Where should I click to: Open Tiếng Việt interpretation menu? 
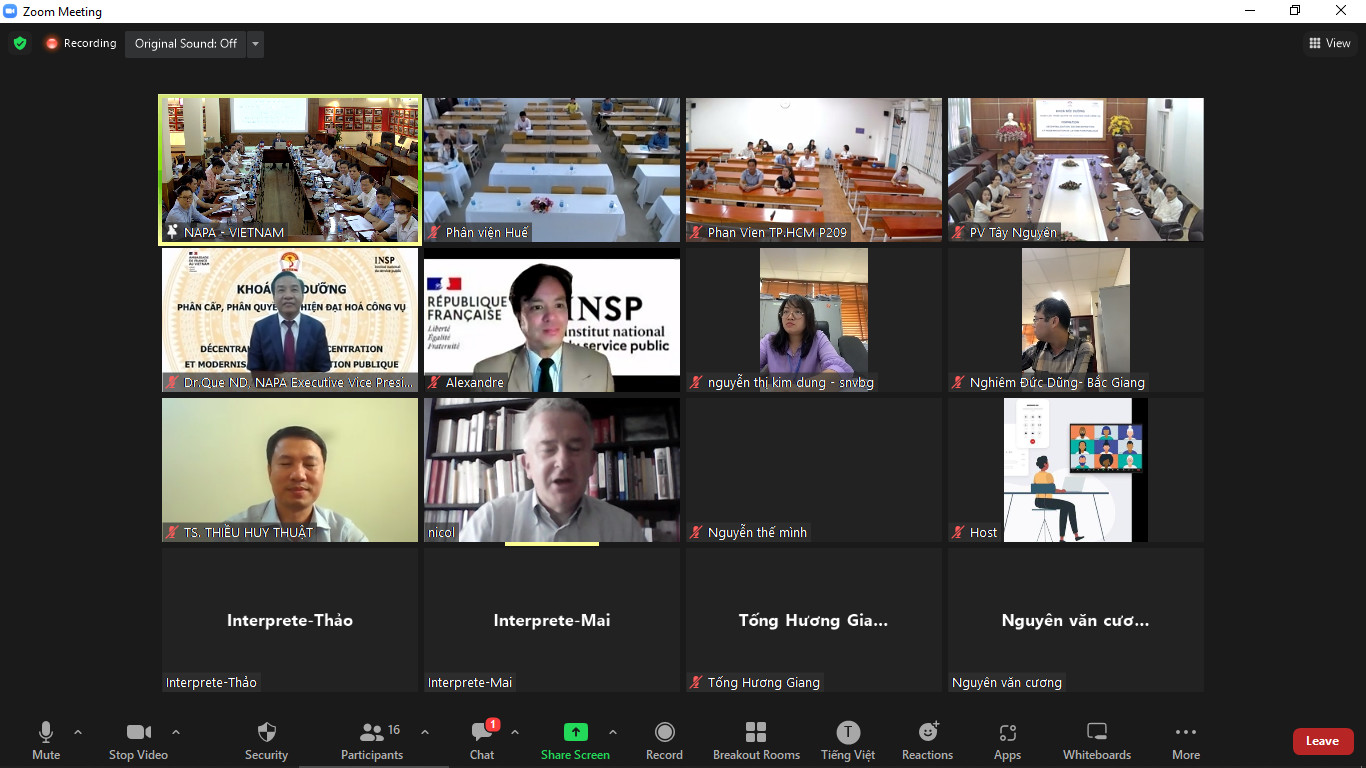[x=848, y=741]
